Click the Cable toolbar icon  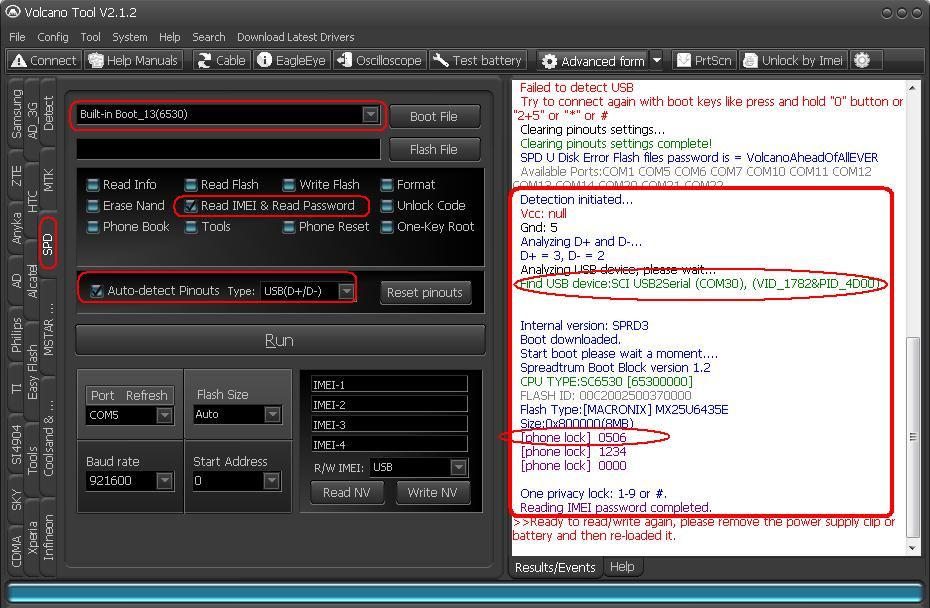[x=220, y=60]
